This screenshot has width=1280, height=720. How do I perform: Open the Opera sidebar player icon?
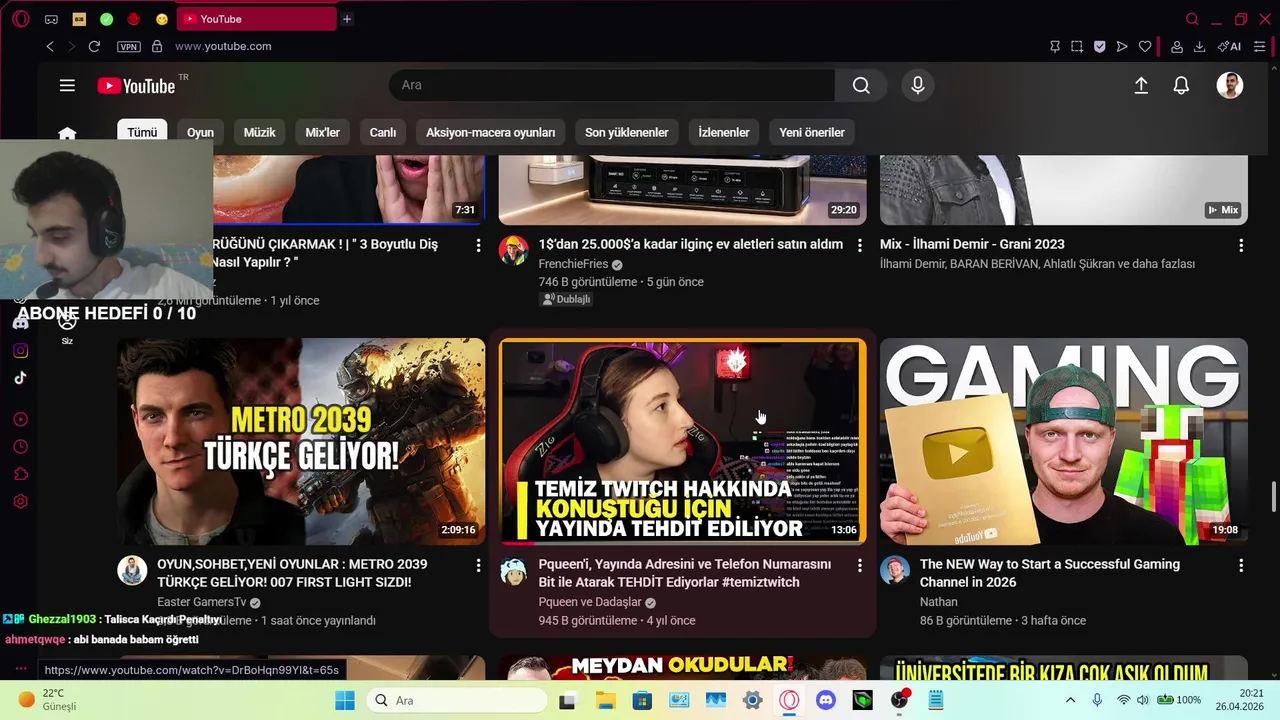pos(20,420)
